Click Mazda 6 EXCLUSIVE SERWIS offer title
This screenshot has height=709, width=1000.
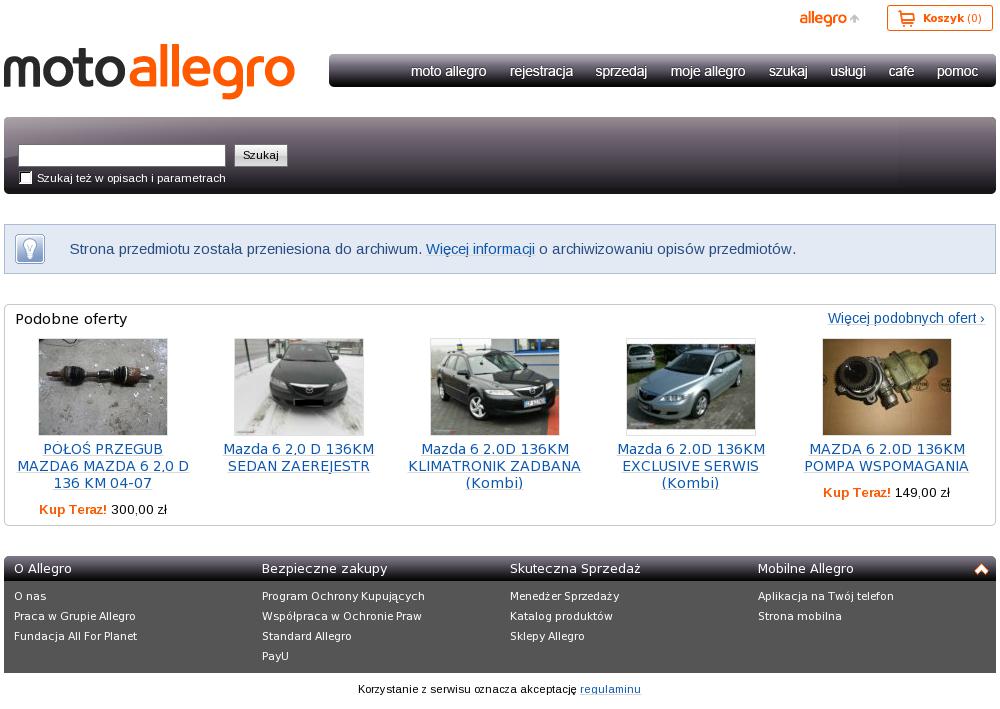tap(691, 466)
